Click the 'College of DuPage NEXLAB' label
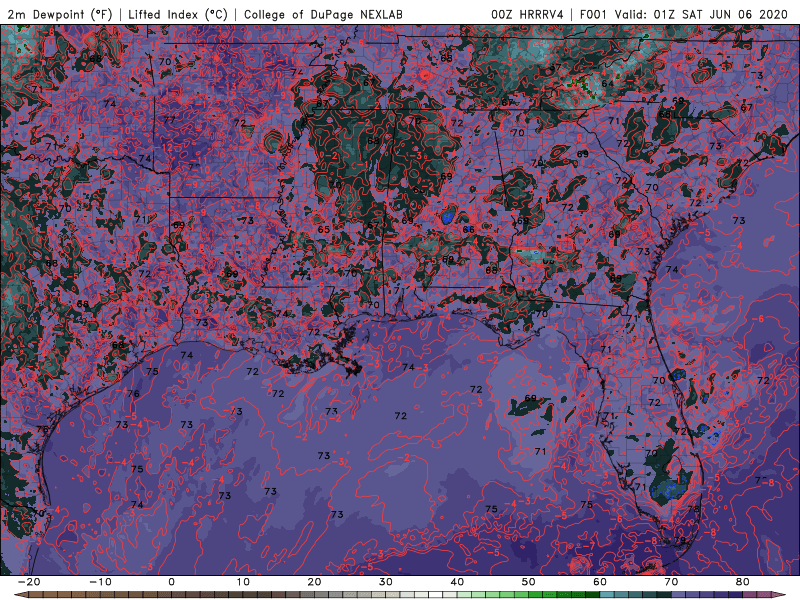Viewport: 800px width, 600px height. click(323, 14)
